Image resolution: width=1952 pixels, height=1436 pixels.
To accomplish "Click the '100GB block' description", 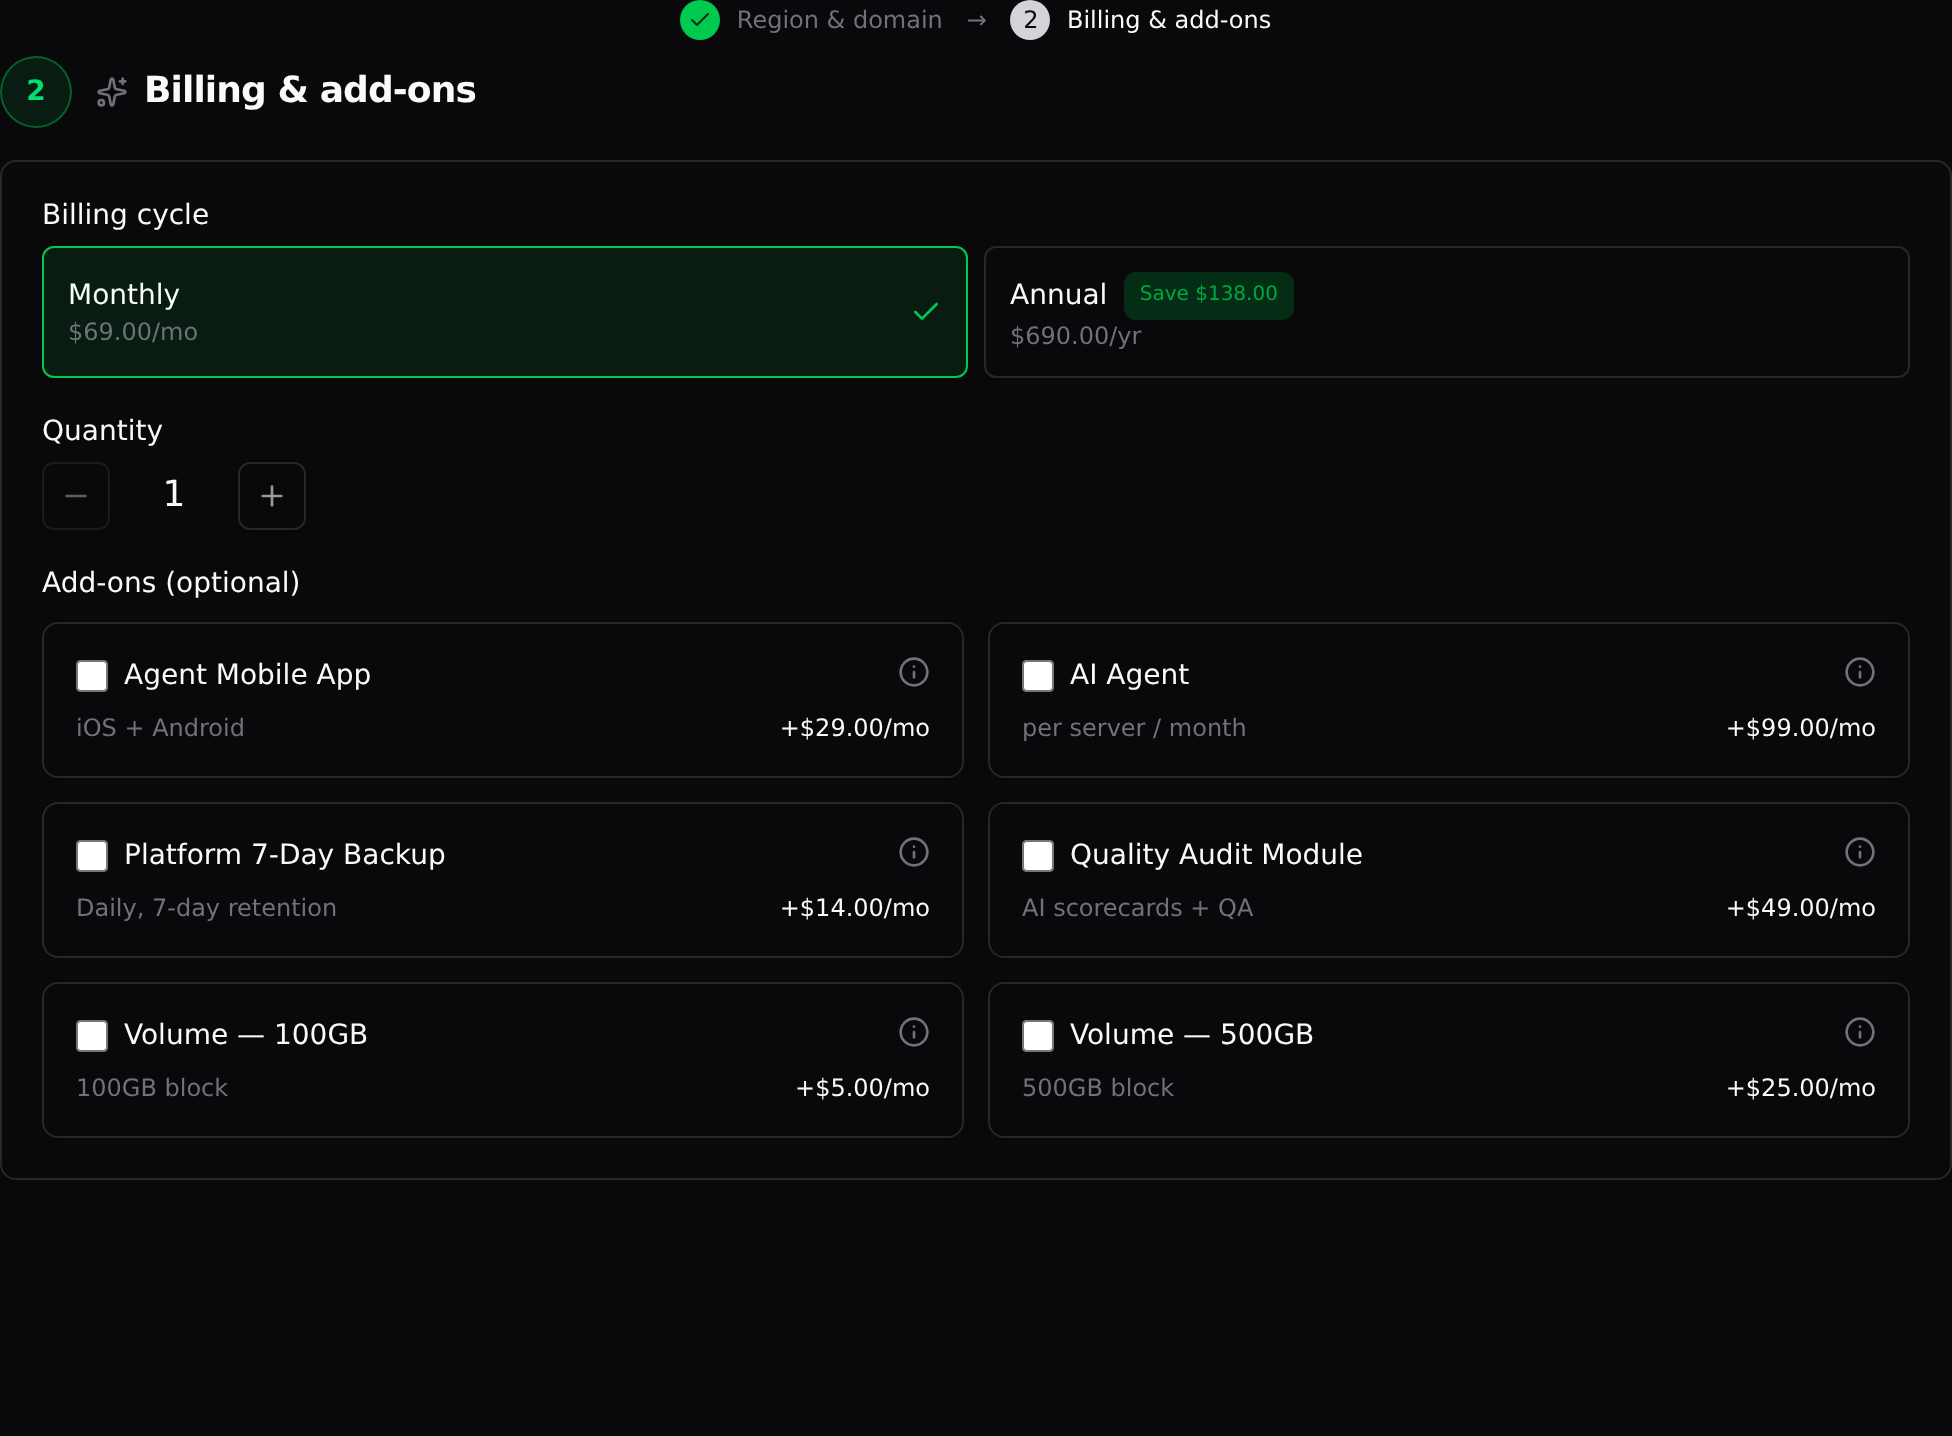I will (x=152, y=1088).
